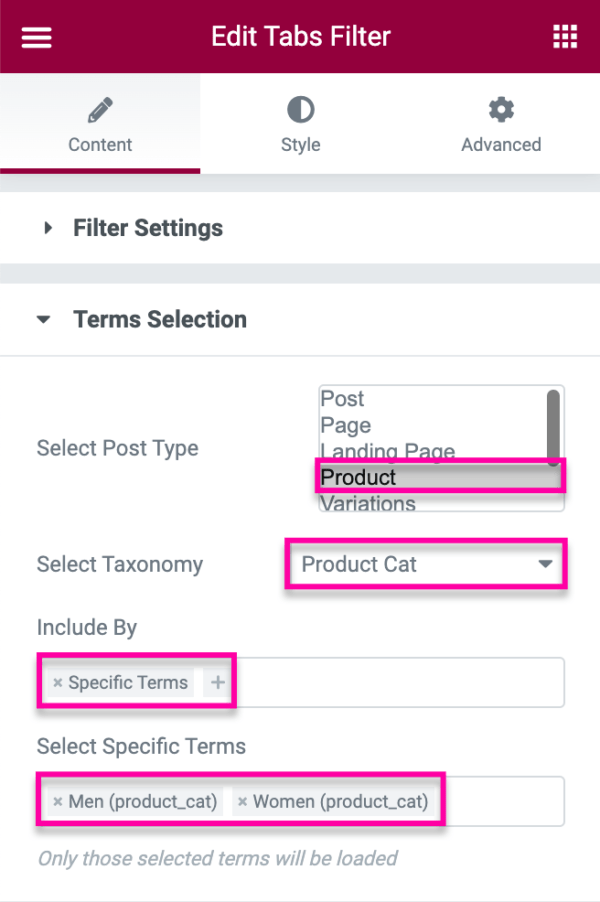Screen dimensions: 600x902
Task: Click the pencil icon above Content
Action: [100, 110]
